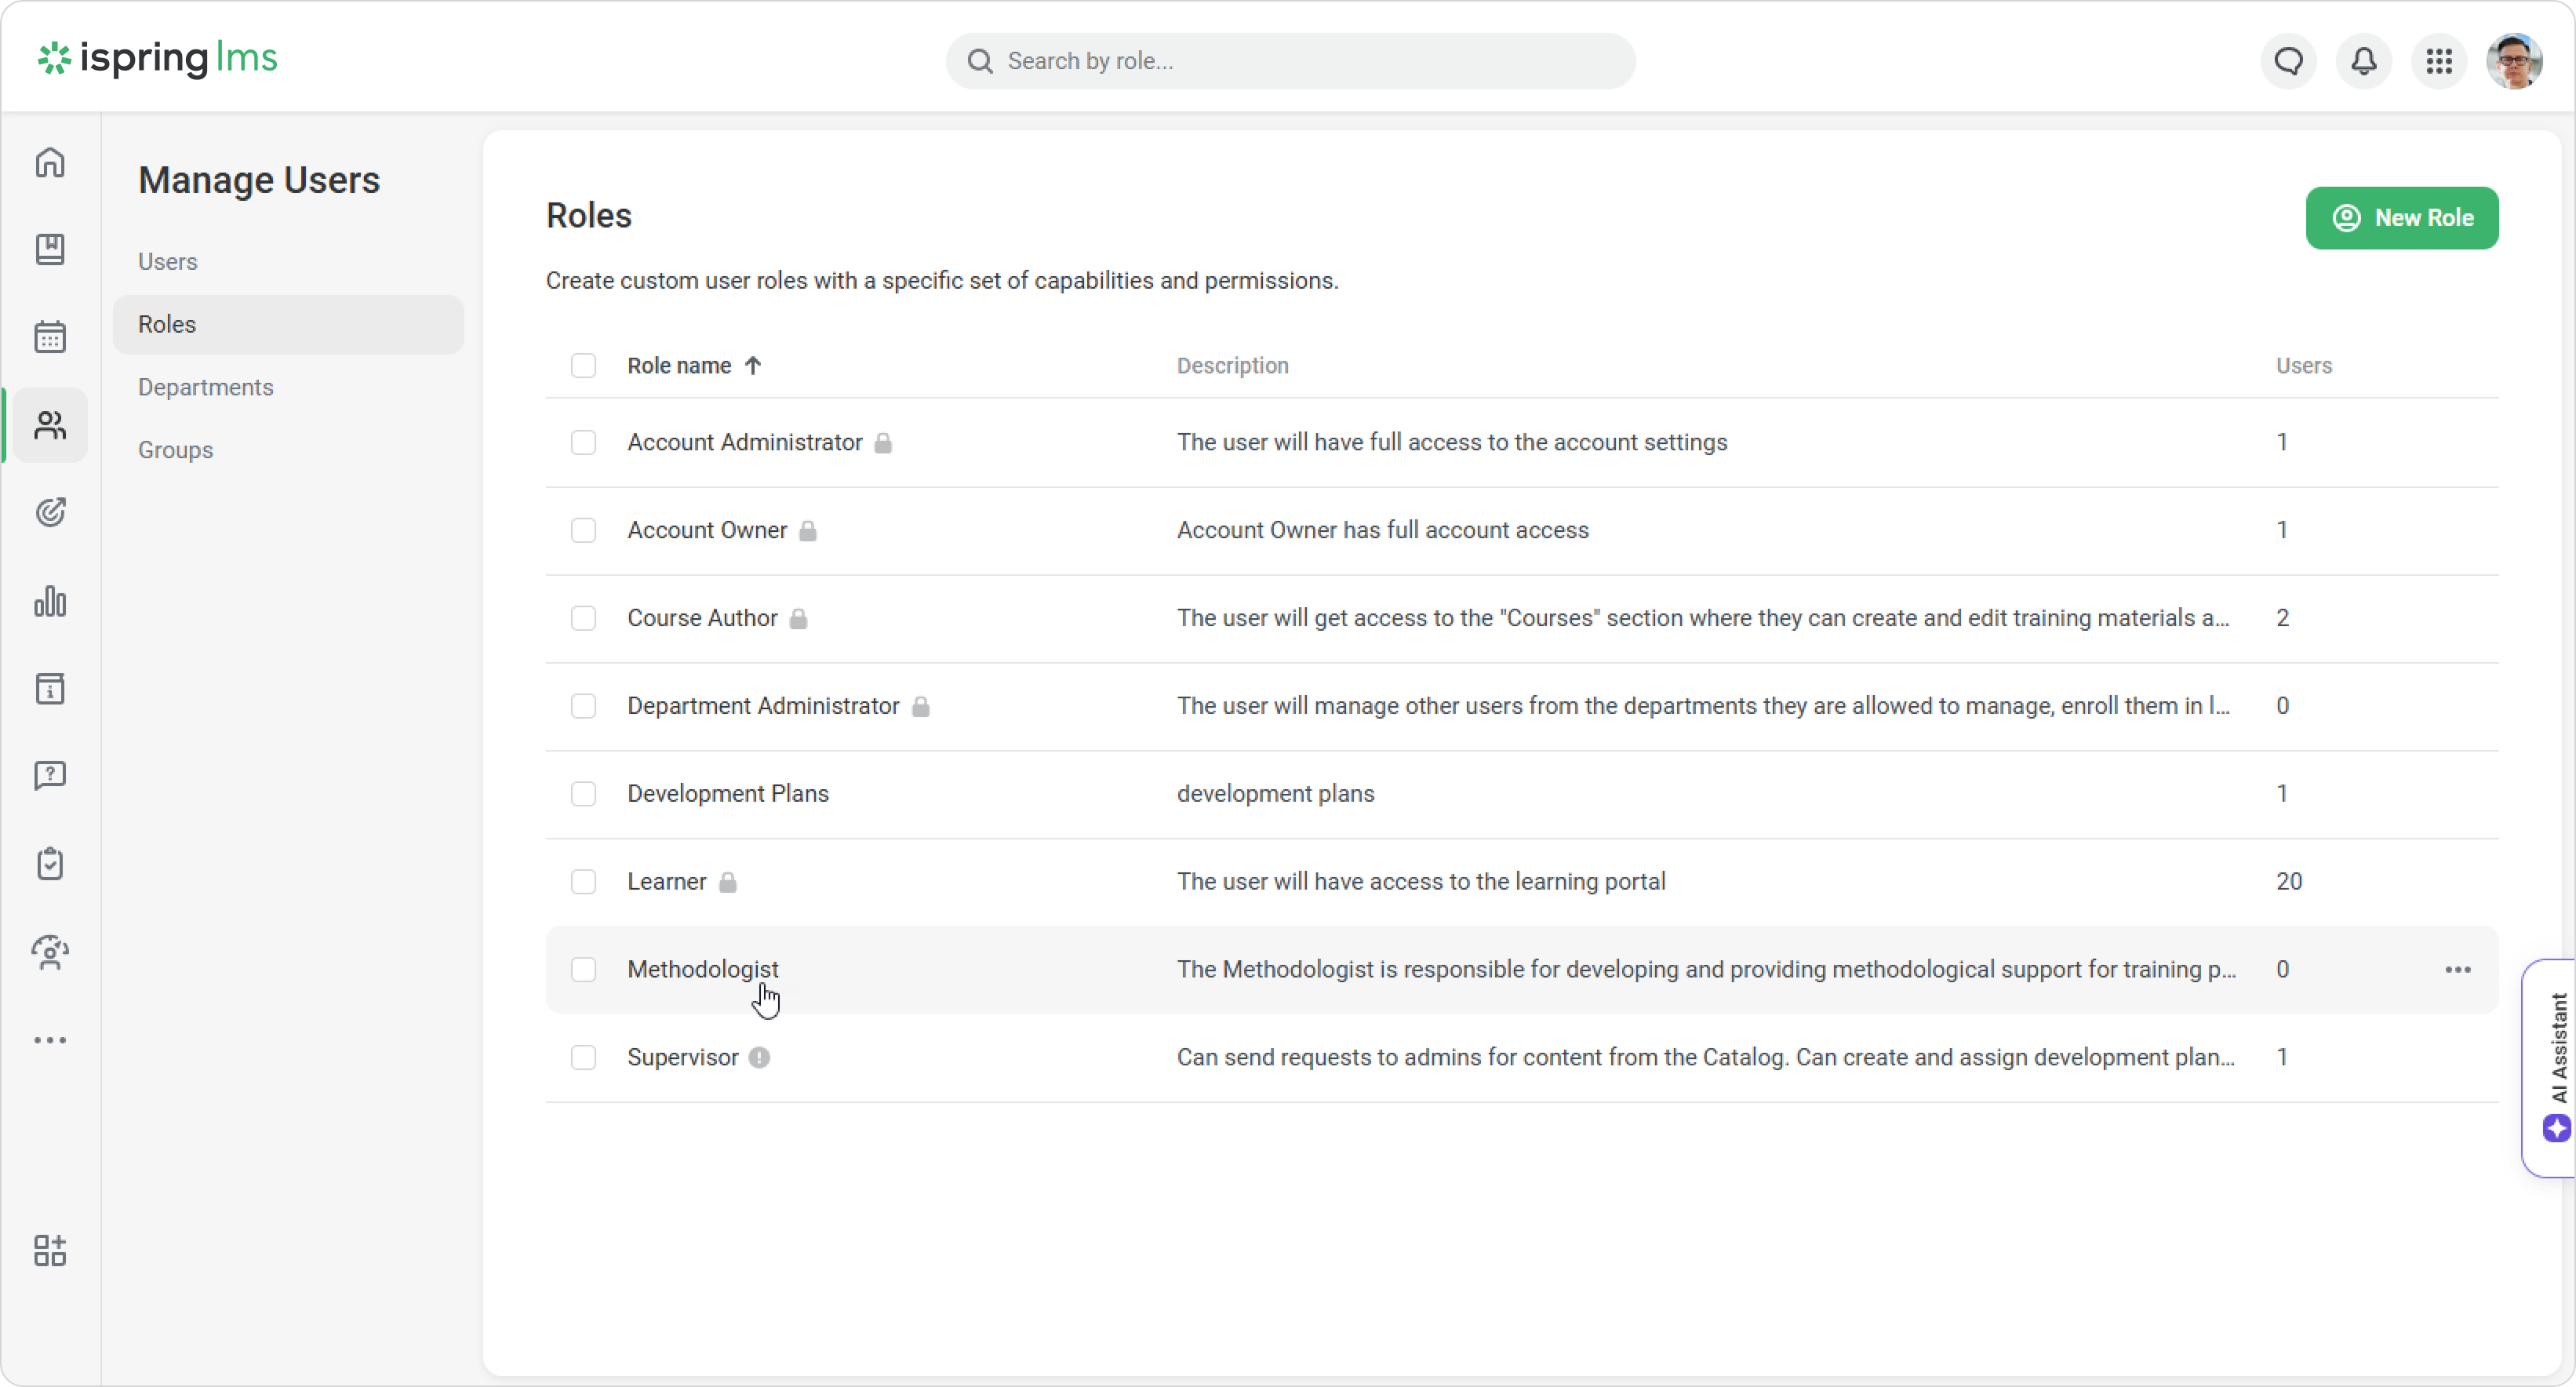This screenshot has height=1387, width=2576.
Task: Open the Home icon in sidebar
Action: pos(50,162)
